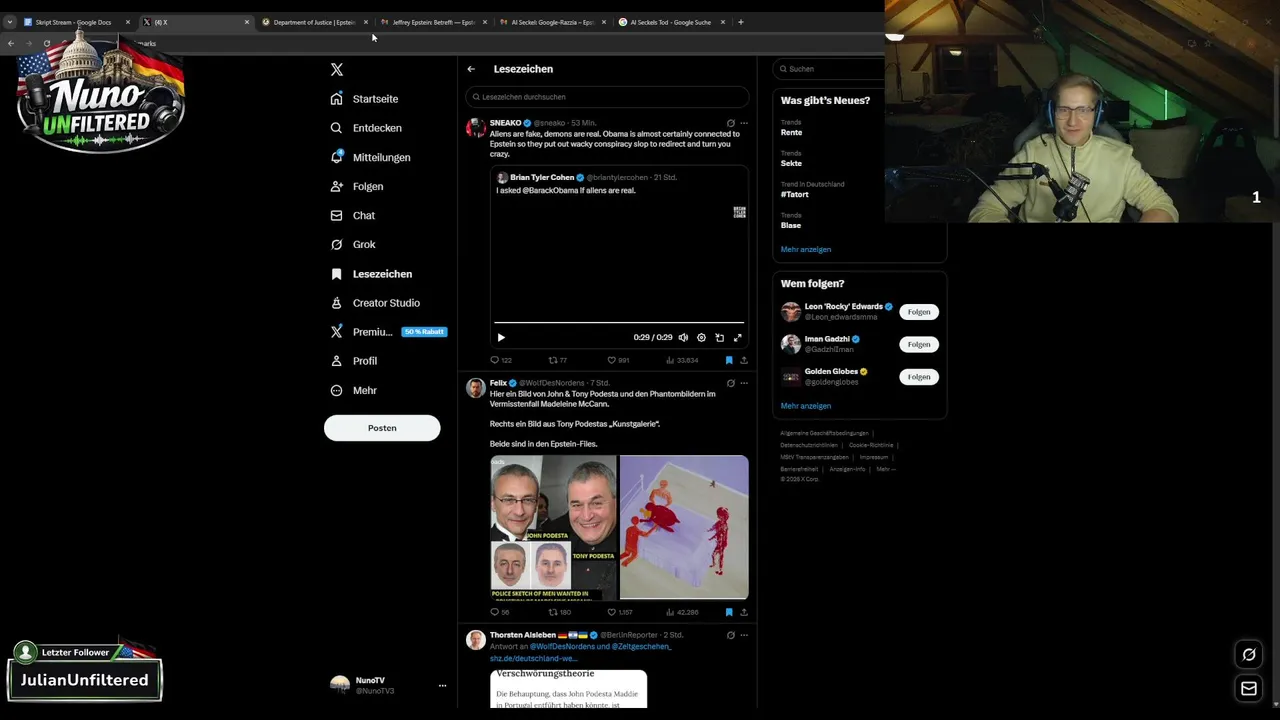Click the video progress bar
Screen dimensions: 1280x720
pyautogui.click(x=618, y=323)
